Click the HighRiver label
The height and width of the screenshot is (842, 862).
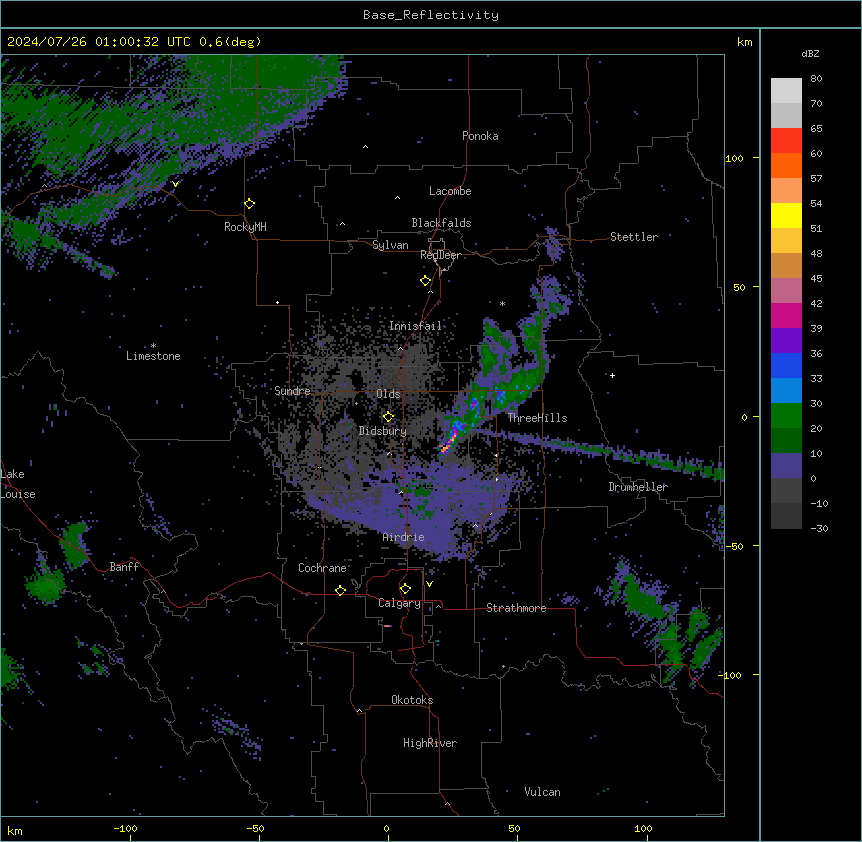point(430,743)
